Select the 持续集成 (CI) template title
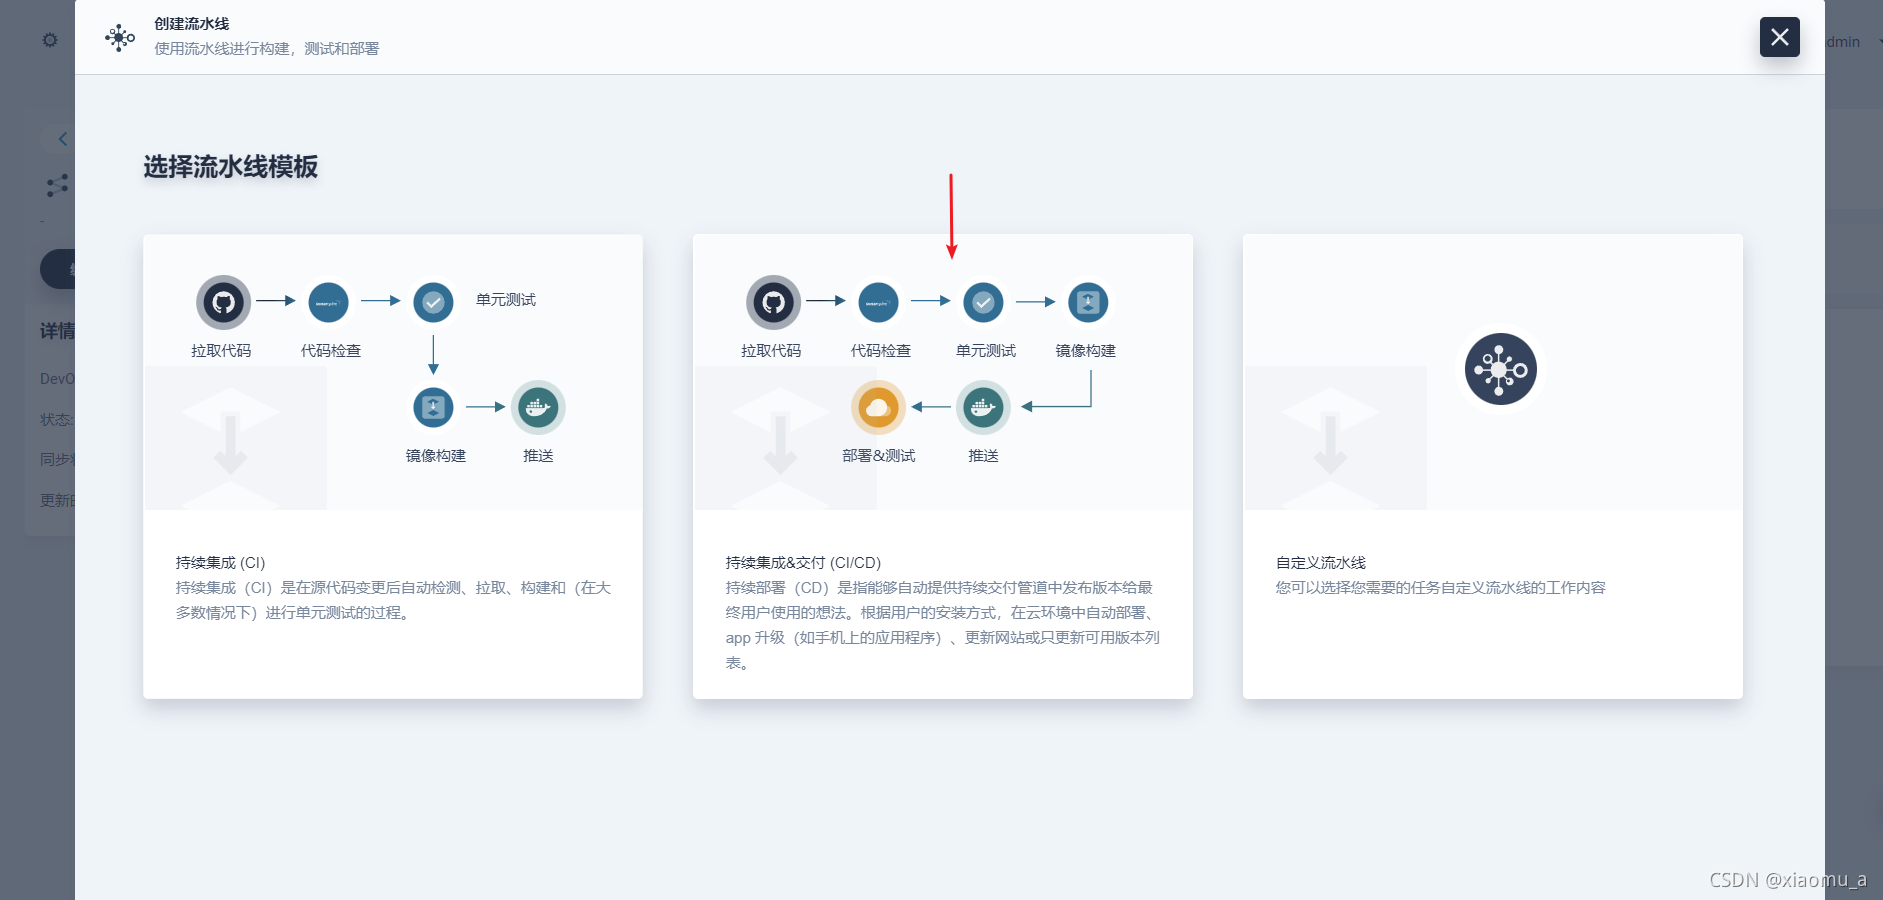The height and width of the screenshot is (900, 1883). 220,562
